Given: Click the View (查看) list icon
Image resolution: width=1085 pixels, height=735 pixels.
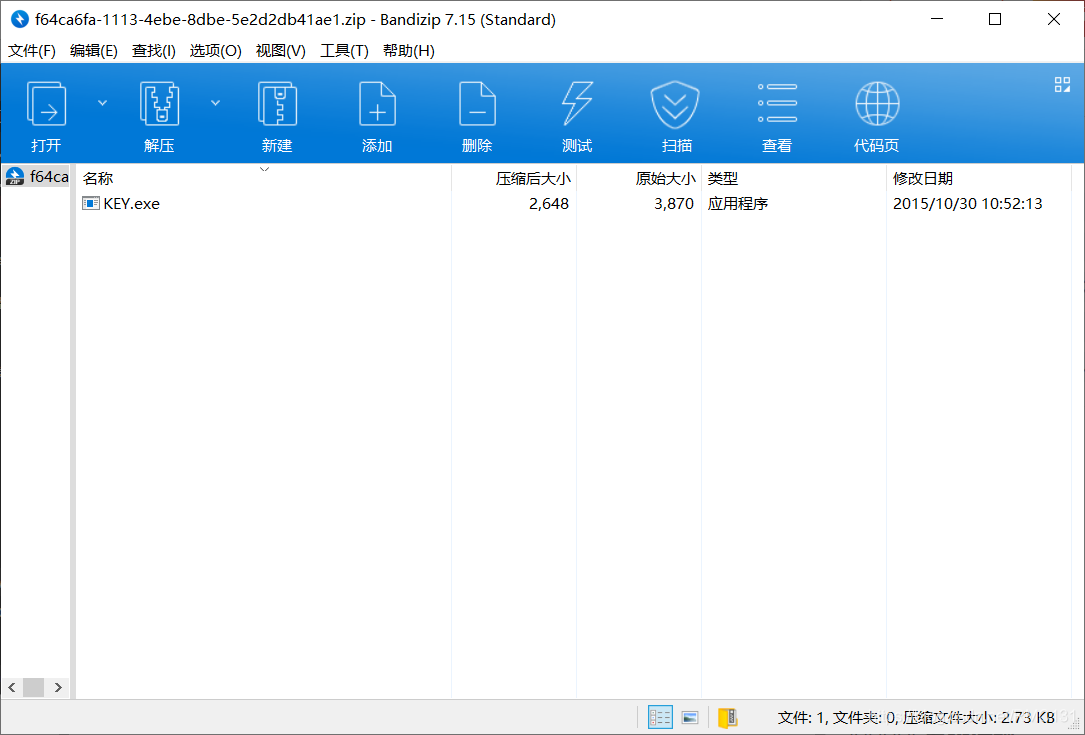Looking at the screenshot, I should [x=777, y=103].
